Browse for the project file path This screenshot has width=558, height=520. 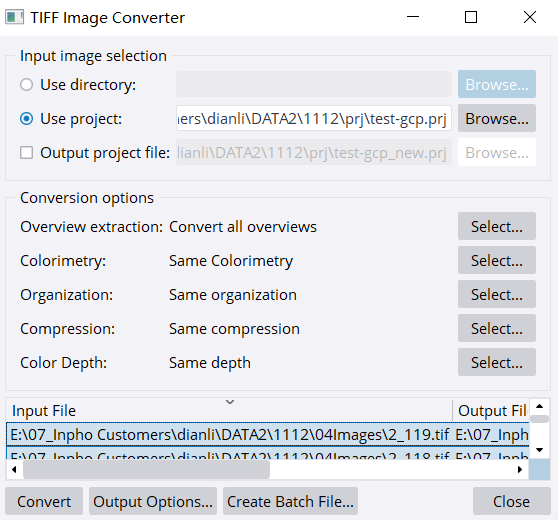coord(497,118)
